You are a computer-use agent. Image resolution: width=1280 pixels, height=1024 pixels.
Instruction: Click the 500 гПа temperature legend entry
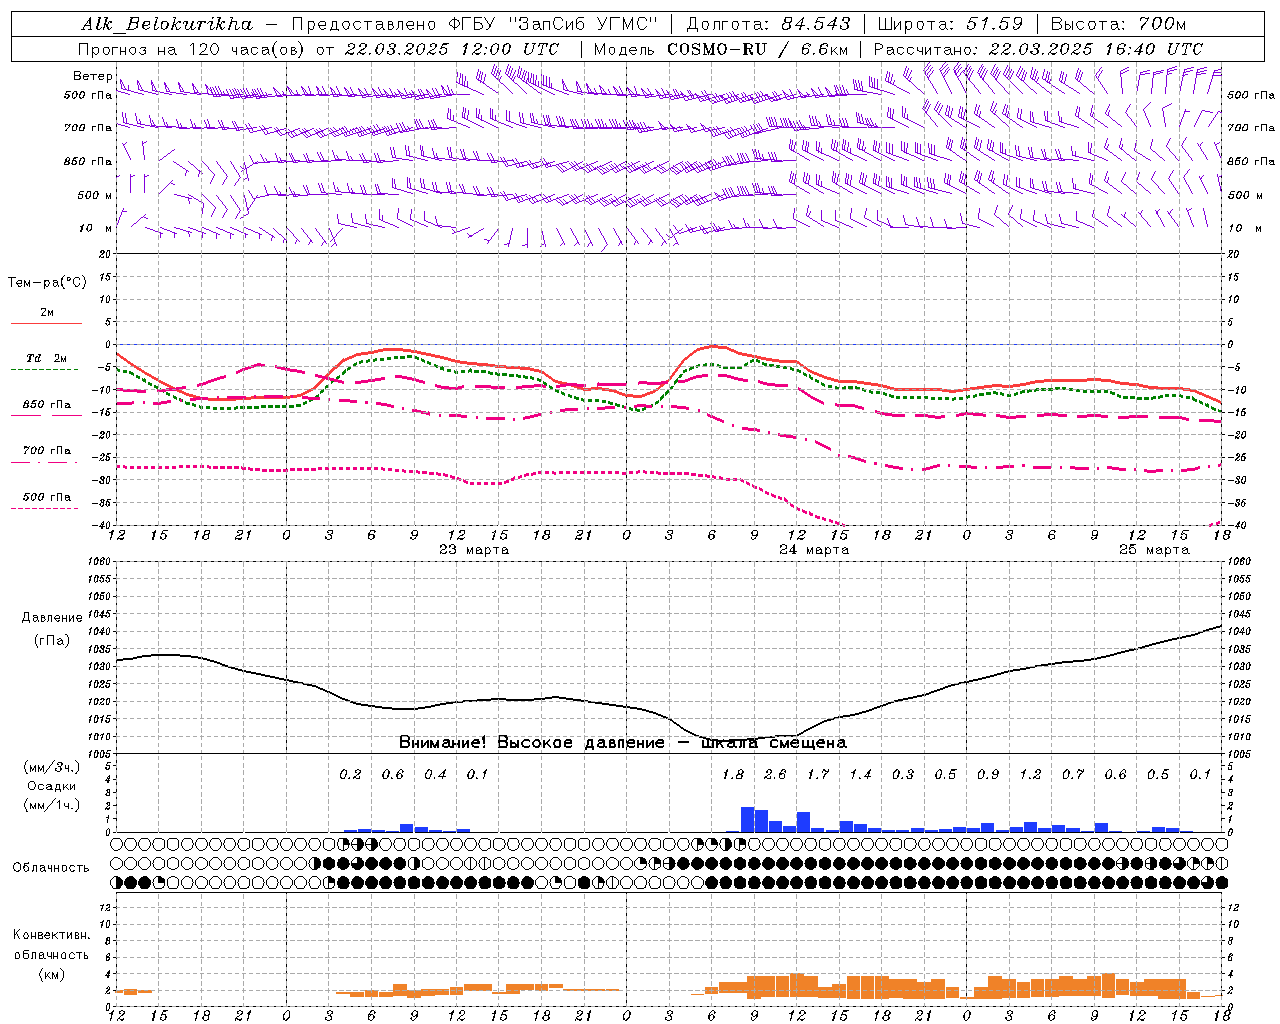point(47,497)
